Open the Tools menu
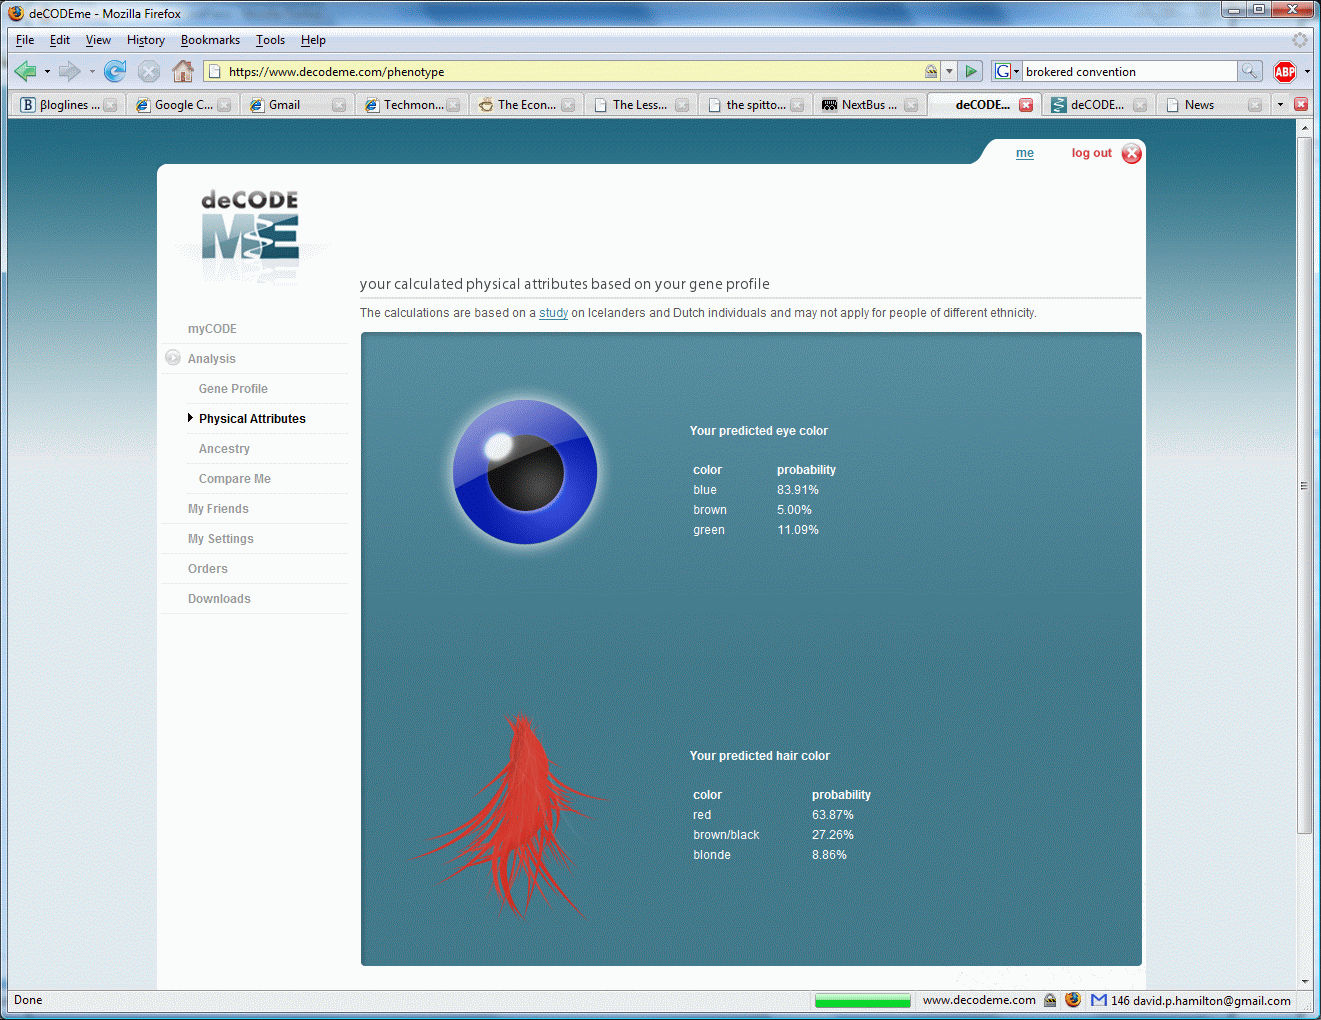Screen dimensions: 1321x1020 click(x=270, y=40)
